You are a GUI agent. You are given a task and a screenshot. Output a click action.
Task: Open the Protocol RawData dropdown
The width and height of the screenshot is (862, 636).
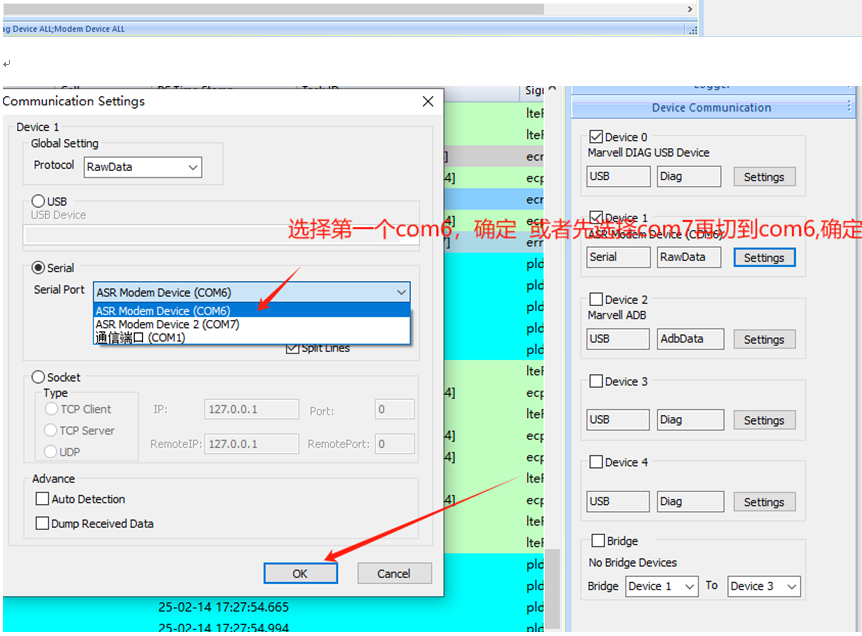tap(143, 167)
